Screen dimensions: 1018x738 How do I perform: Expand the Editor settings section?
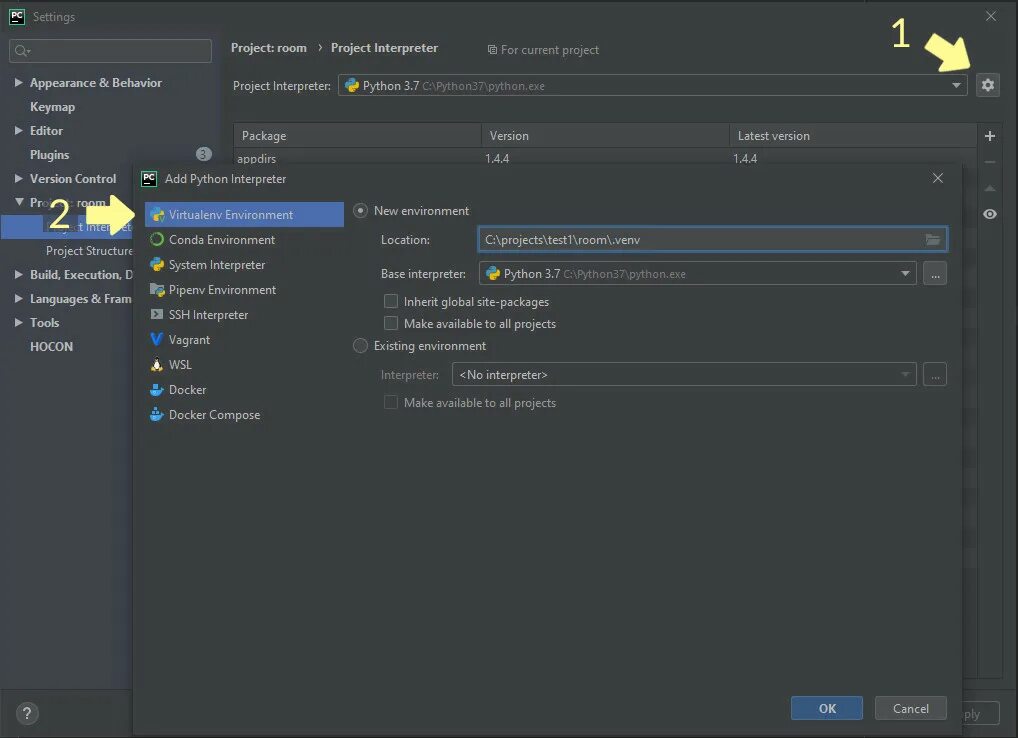click(19, 130)
